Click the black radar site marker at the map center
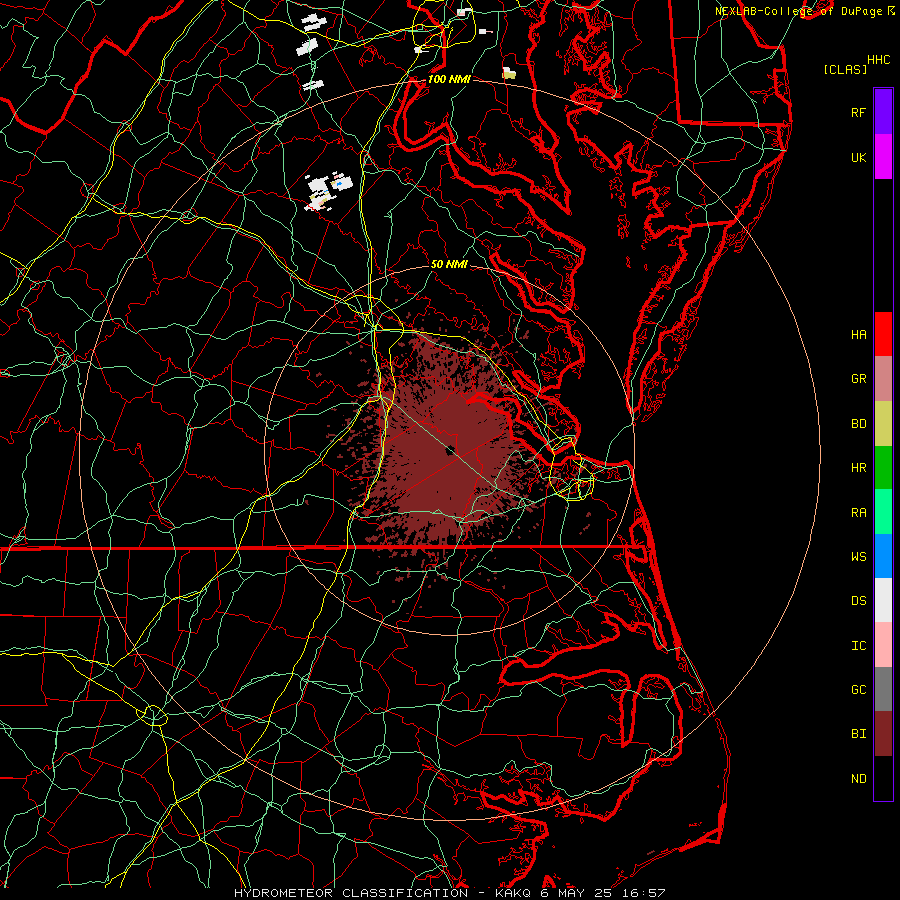This screenshot has height=900, width=900. [451, 451]
